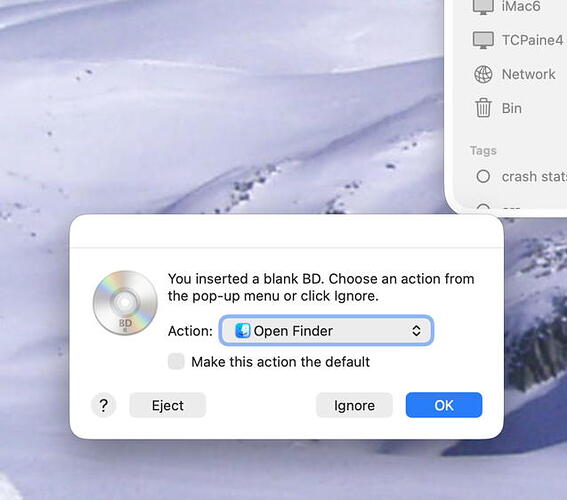Viewport: 567px width, 500px height.
Task: Open help with the question mark button
Action: point(103,405)
